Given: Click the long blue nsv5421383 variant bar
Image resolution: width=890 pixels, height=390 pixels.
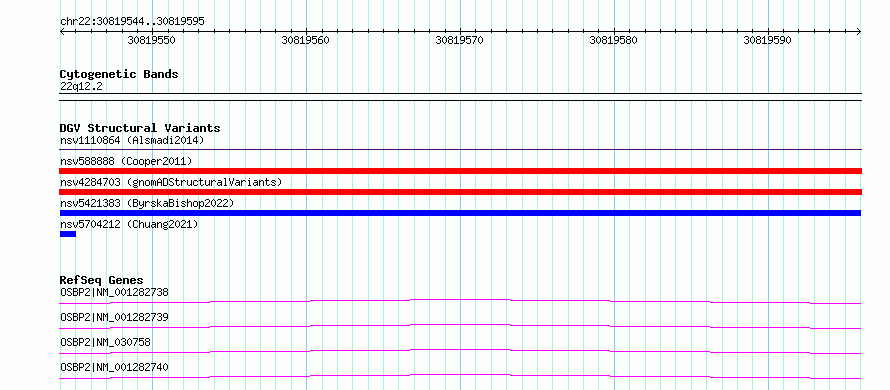Looking at the screenshot, I should [x=460, y=213].
